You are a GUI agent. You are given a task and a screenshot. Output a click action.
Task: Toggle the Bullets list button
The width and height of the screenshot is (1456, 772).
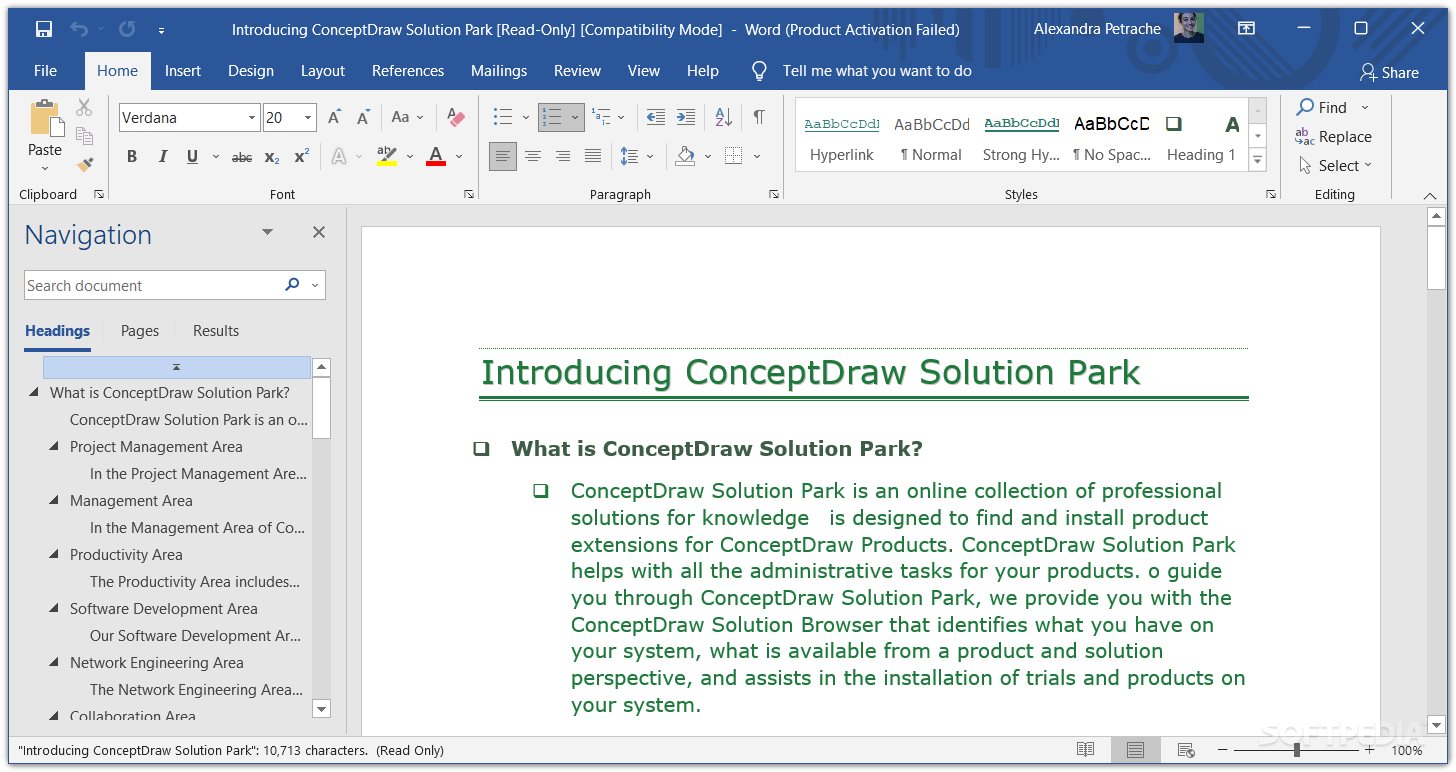tap(504, 117)
